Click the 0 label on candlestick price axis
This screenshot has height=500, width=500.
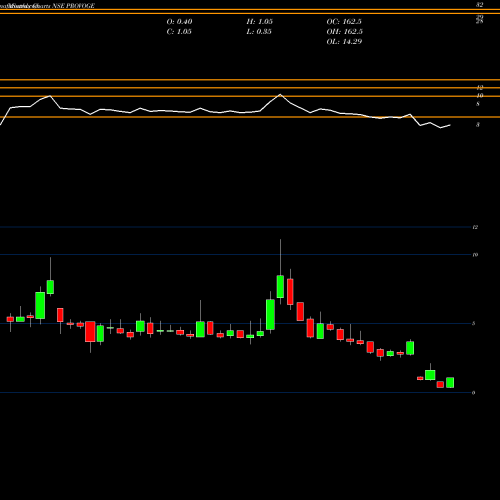pyautogui.click(x=474, y=393)
